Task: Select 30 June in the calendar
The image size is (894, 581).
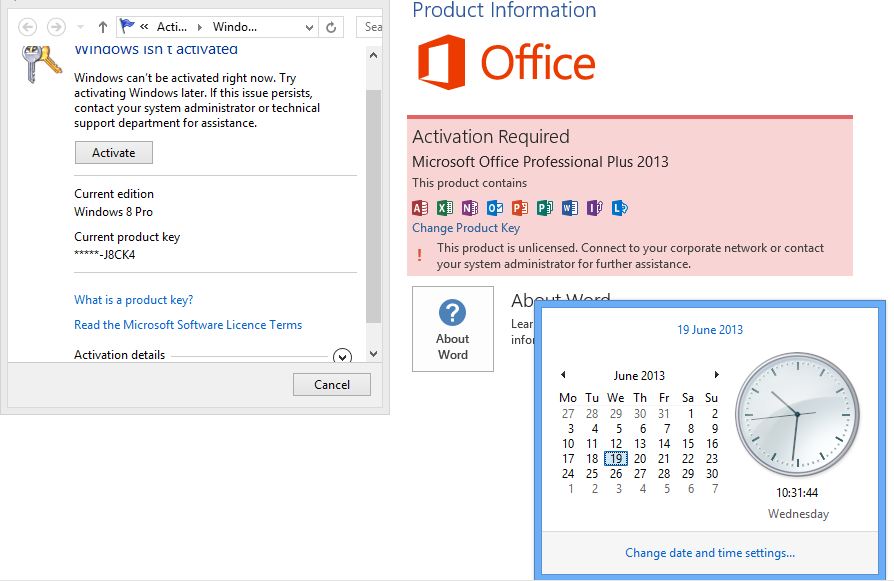Action: pos(712,474)
